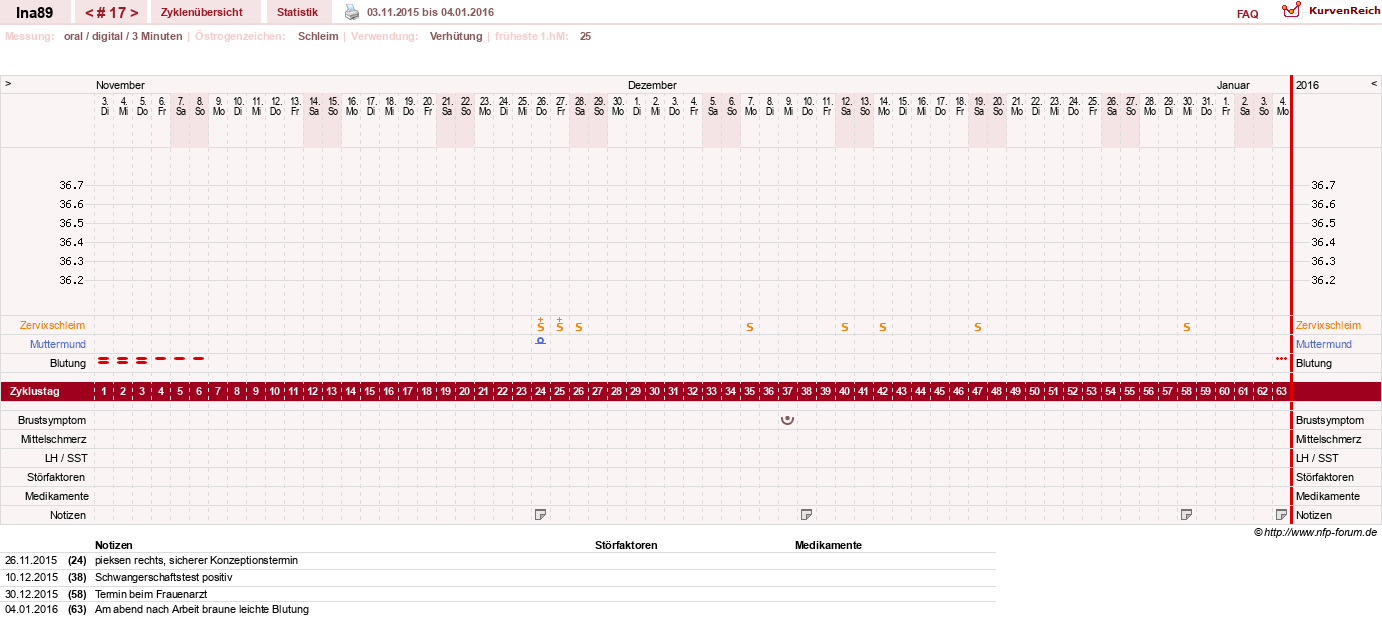Click the Störfaktoren column heading in notes

pos(626,545)
